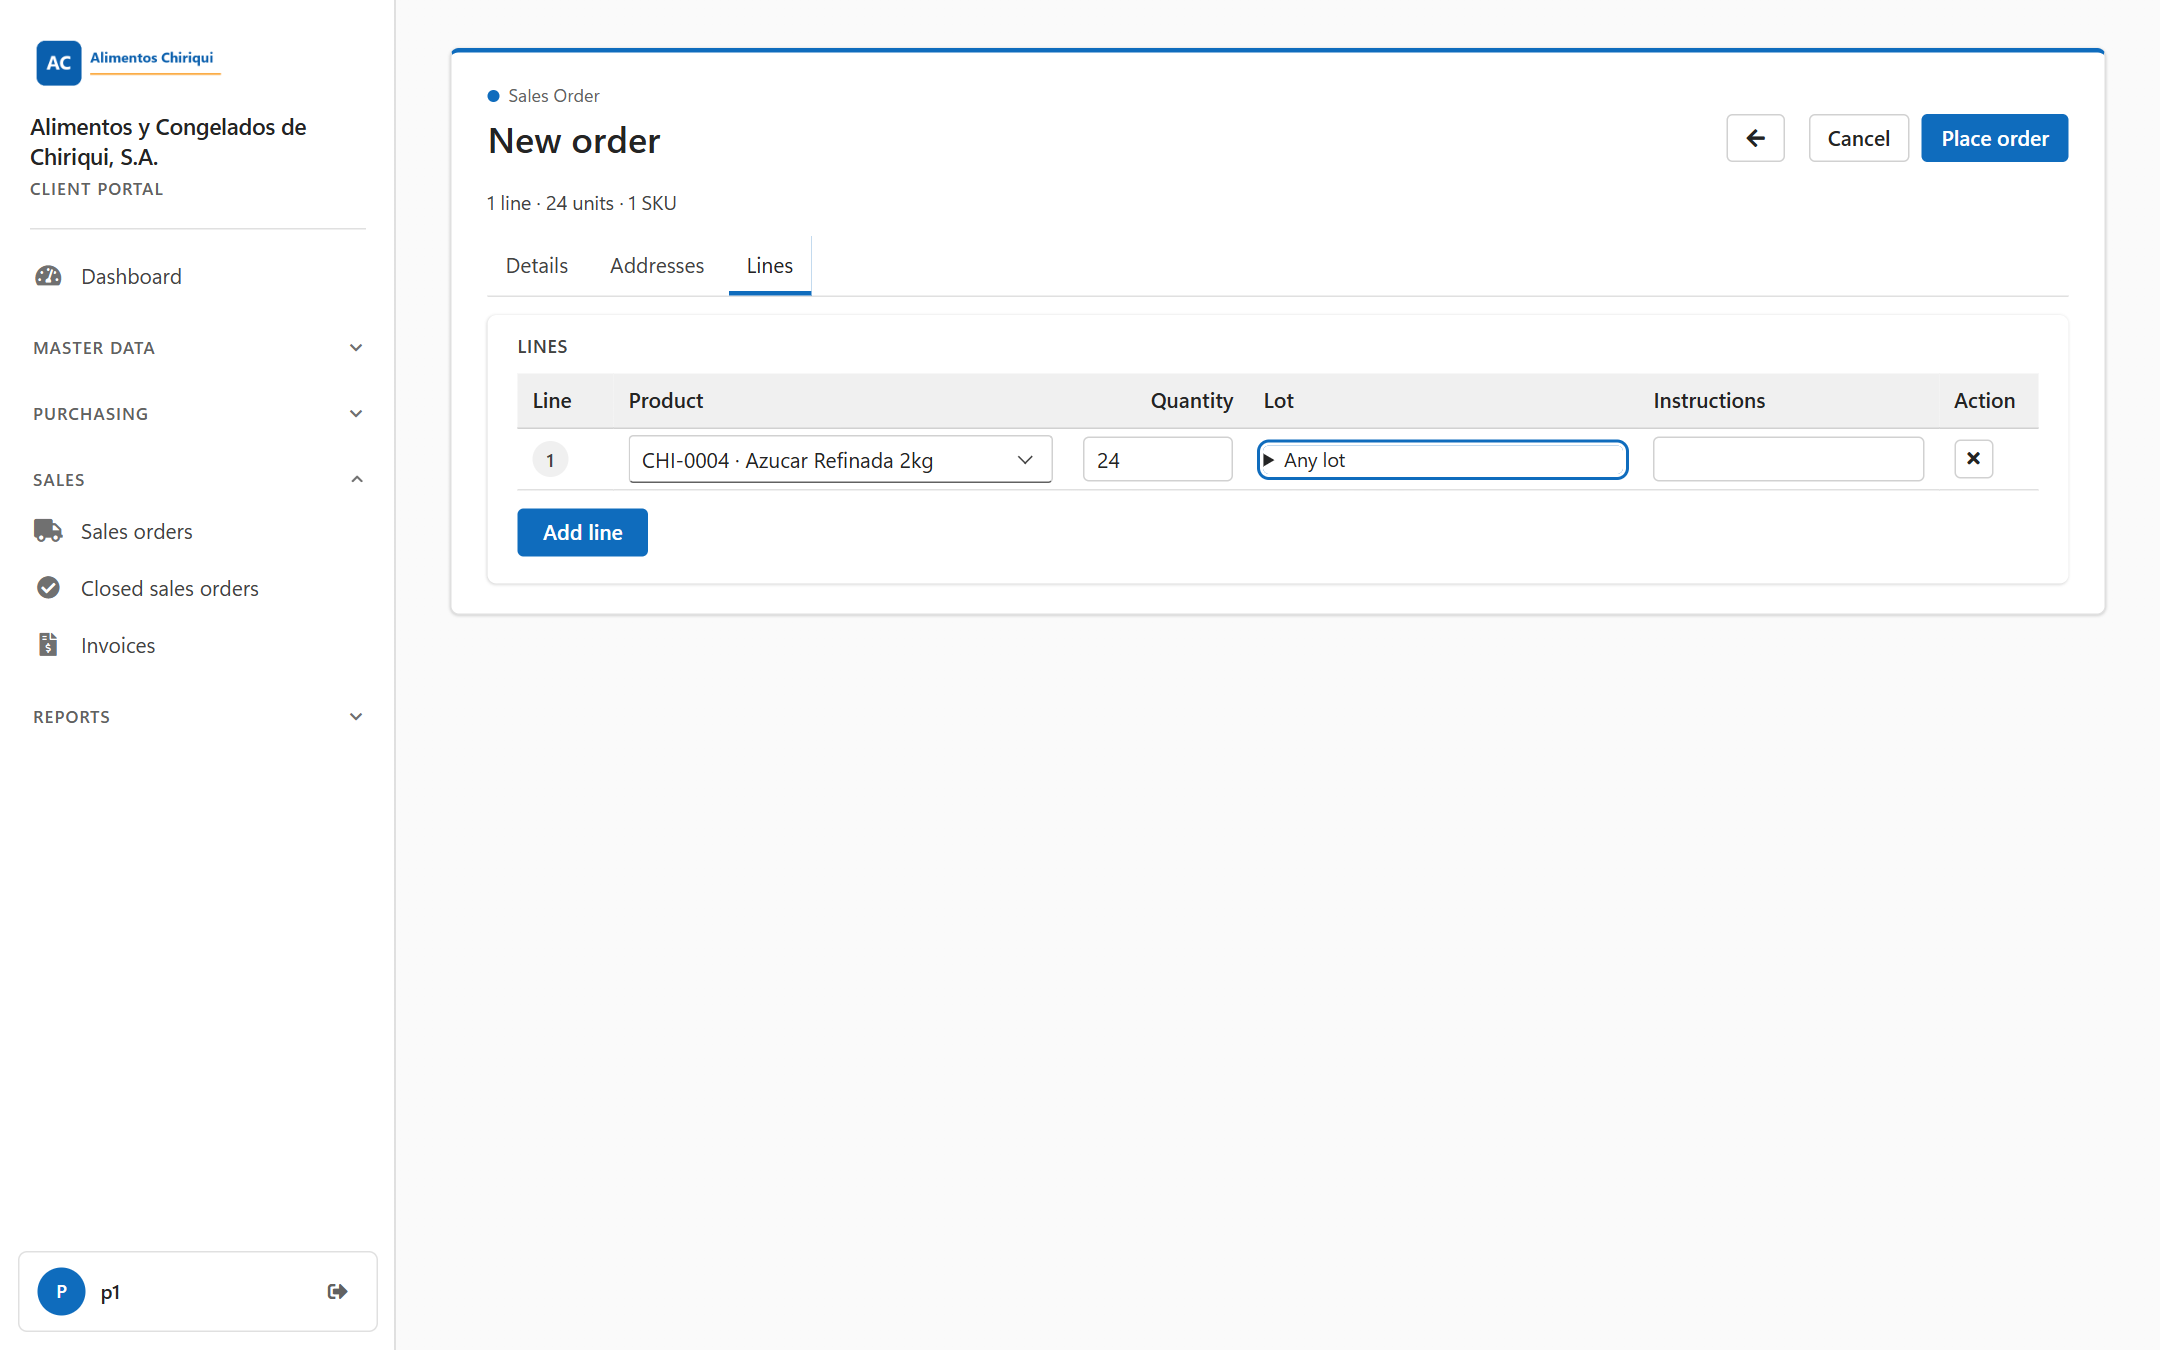The width and height of the screenshot is (2160, 1350).
Task: Click the Instructions input field
Action: pos(1788,459)
